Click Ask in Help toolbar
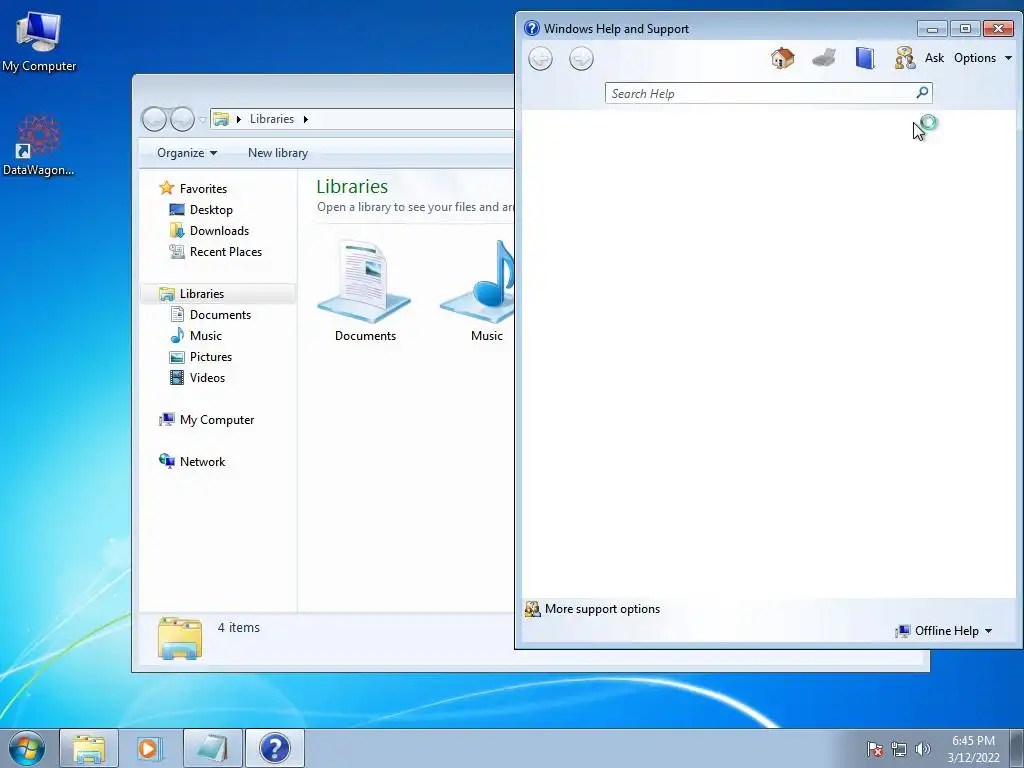This screenshot has width=1024, height=768. pos(934,58)
